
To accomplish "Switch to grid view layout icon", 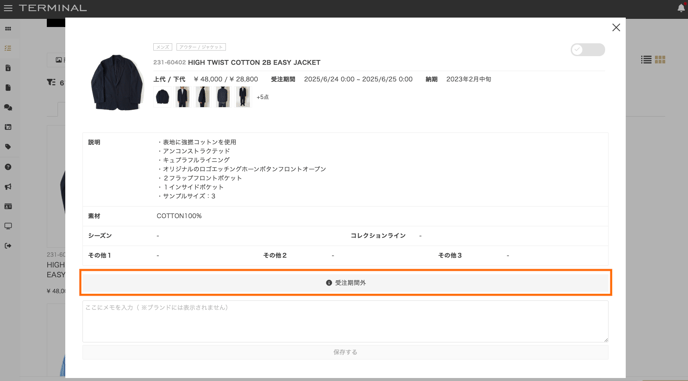I will click(660, 60).
